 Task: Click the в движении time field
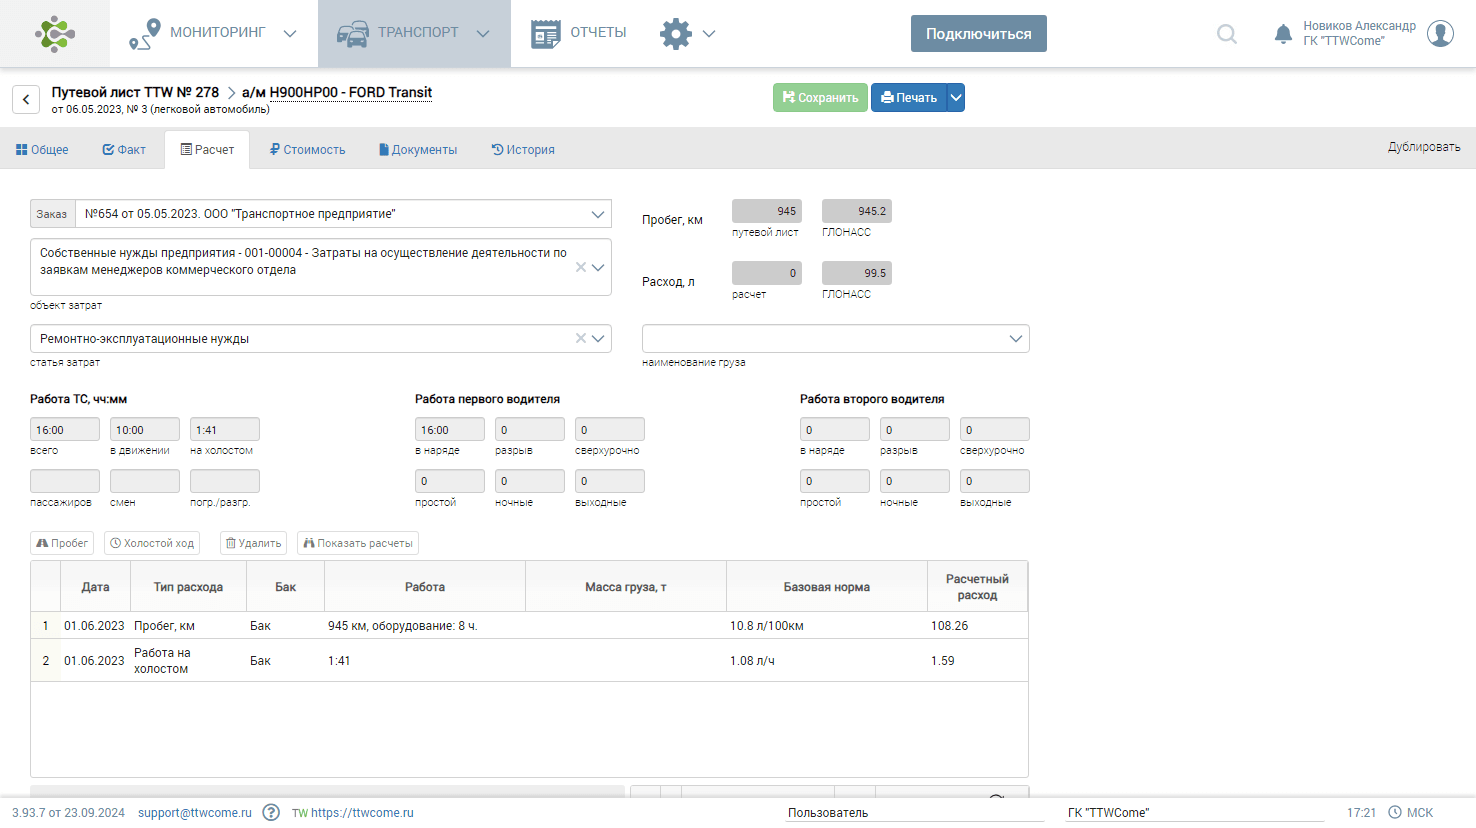pyautogui.click(x=145, y=429)
